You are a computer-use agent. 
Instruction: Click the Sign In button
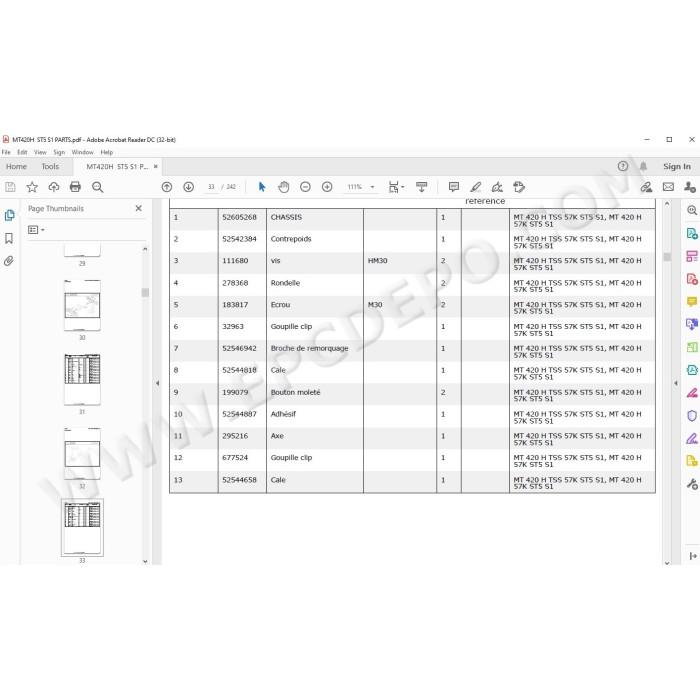pyautogui.click(x=677, y=166)
